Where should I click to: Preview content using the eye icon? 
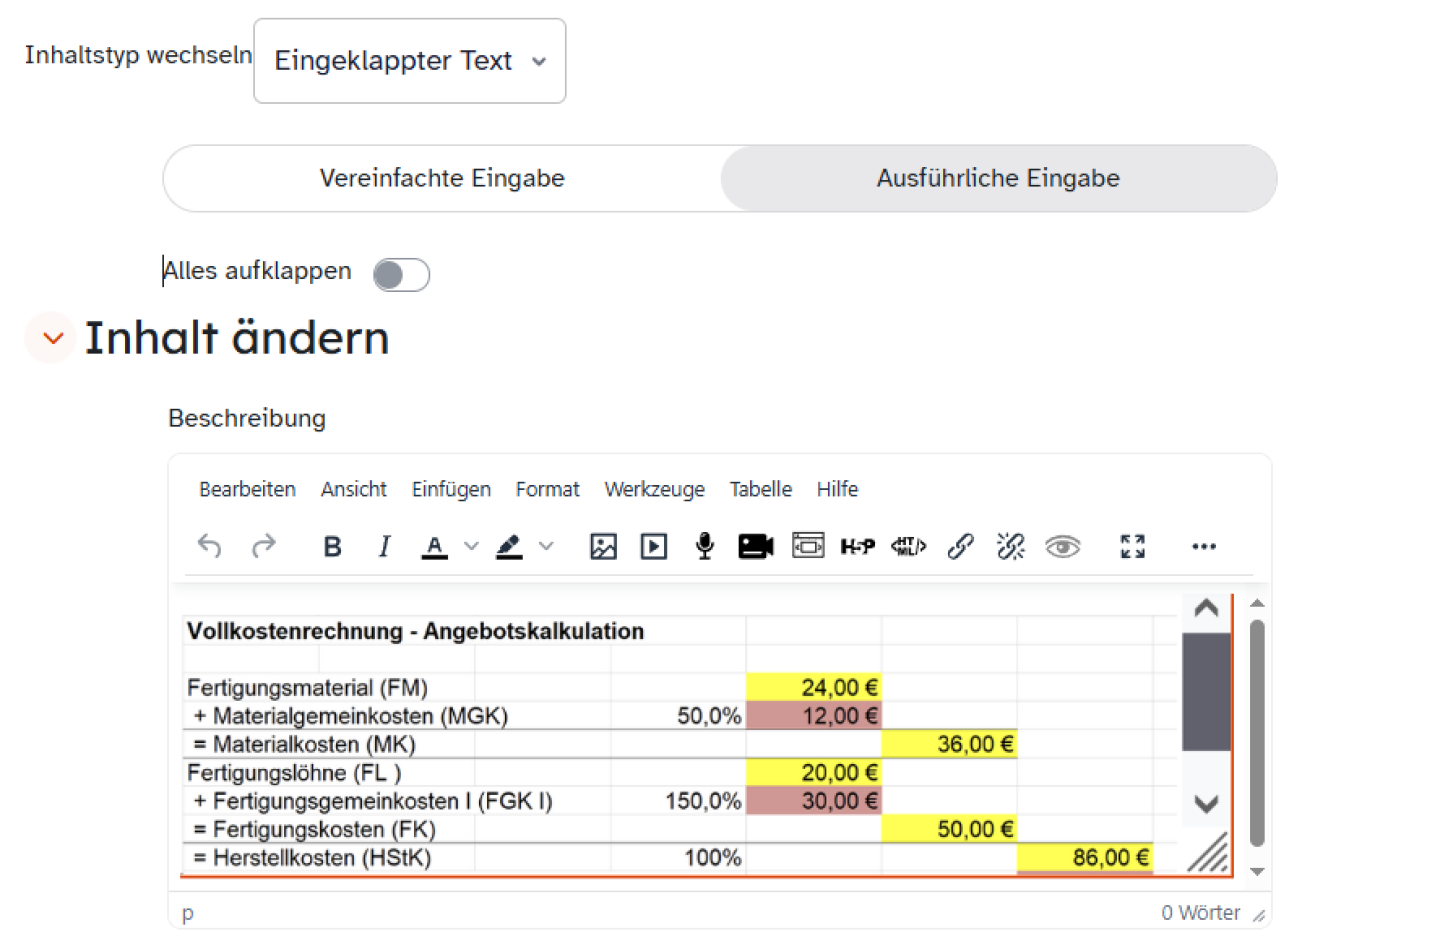pyautogui.click(x=1063, y=546)
